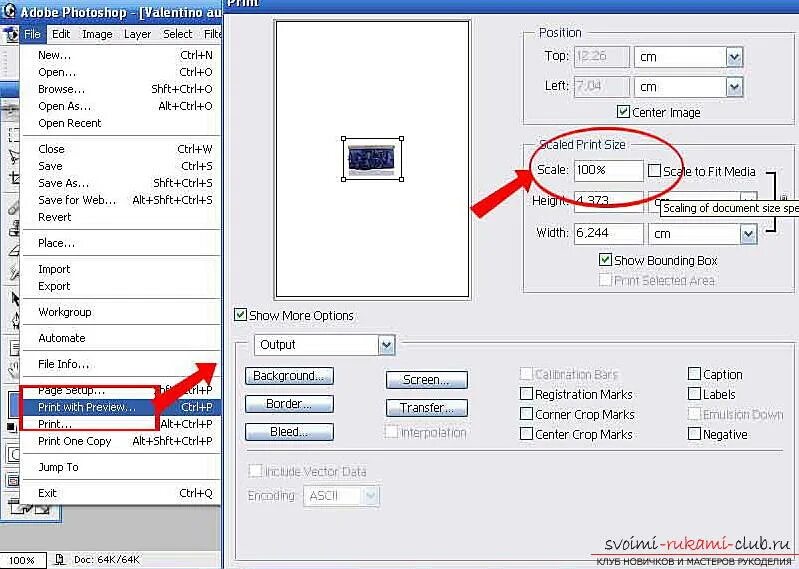
Task: Uncheck the Center Image checkbox
Action: pos(623,112)
